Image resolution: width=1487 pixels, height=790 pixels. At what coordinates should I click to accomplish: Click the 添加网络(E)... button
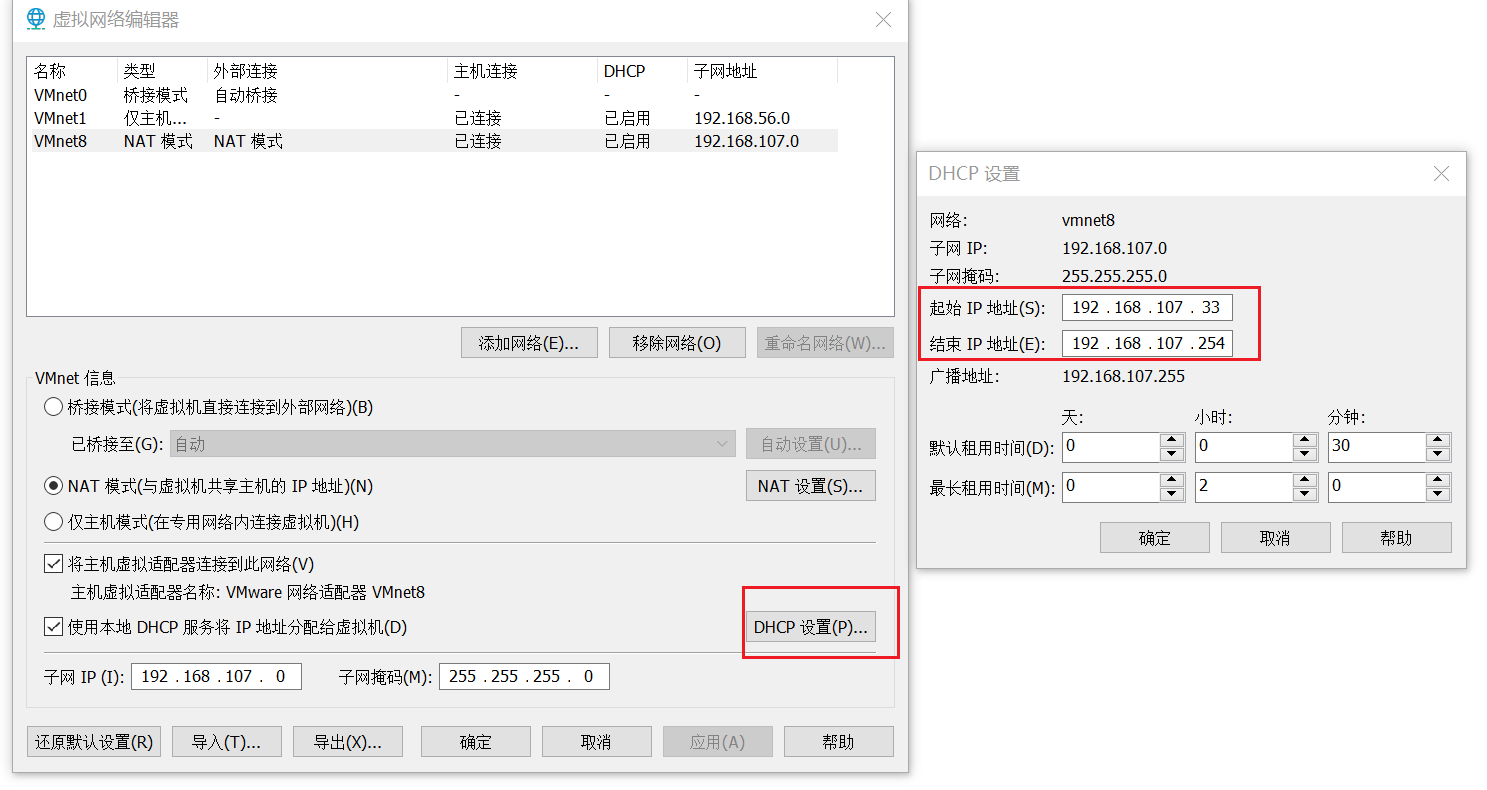[x=529, y=343]
